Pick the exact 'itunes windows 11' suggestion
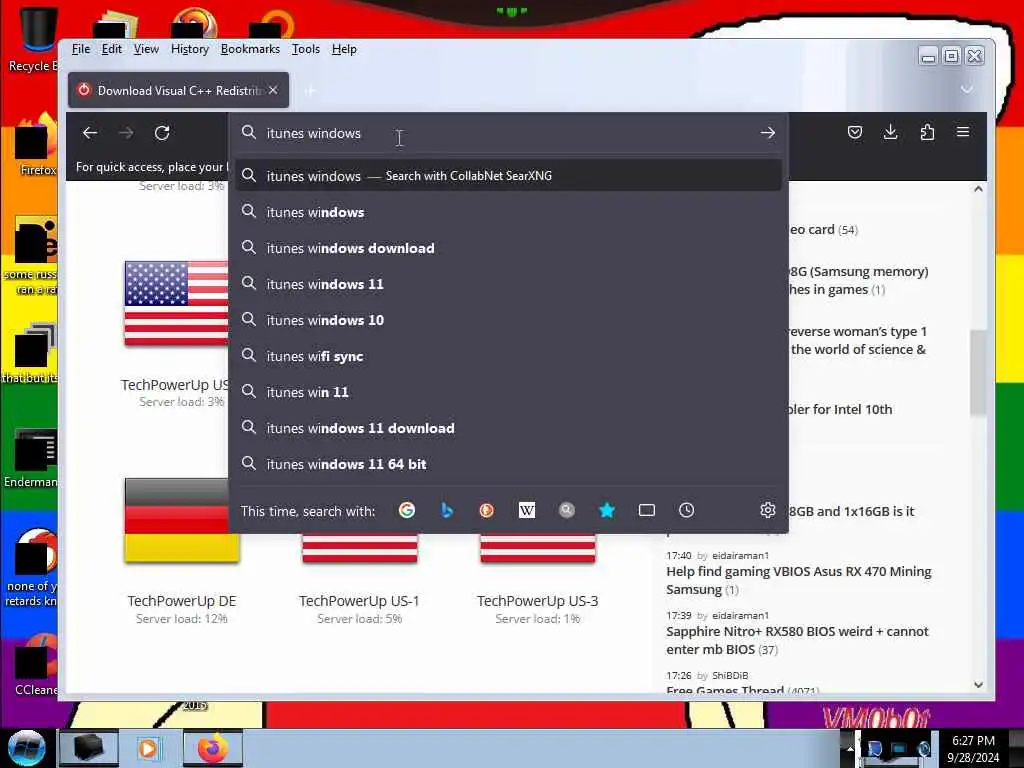 point(507,283)
